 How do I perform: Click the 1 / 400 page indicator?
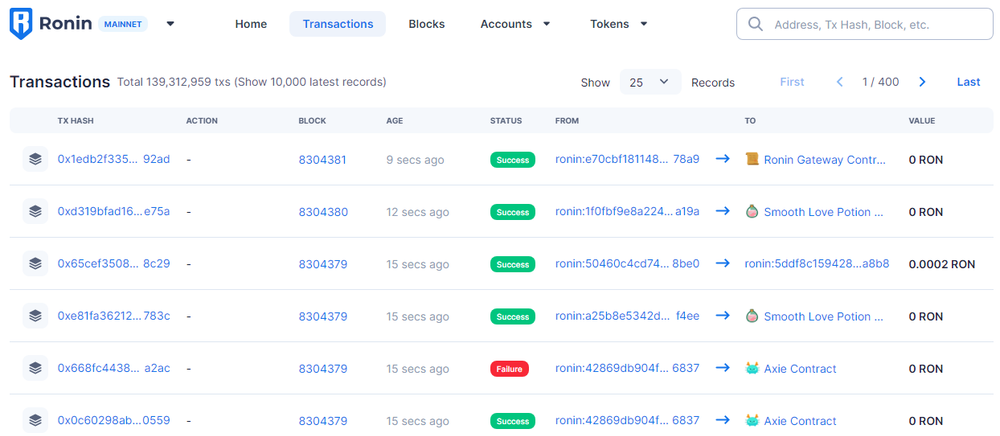881,82
